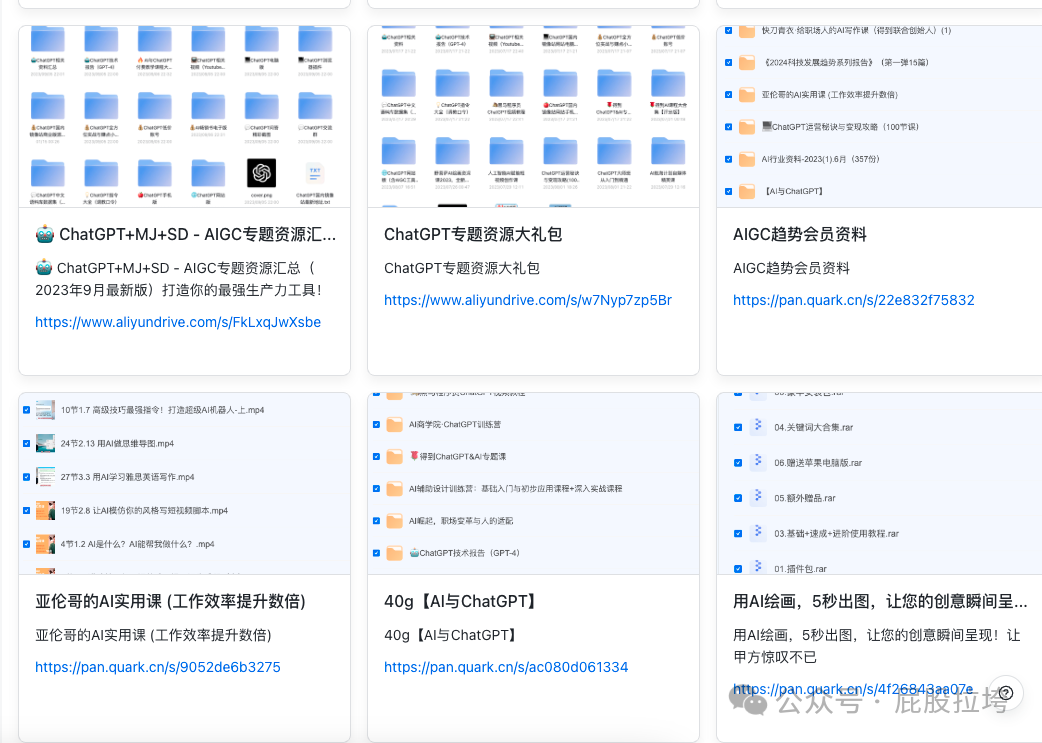This screenshot has width=1042, height=743.
Task: Click the 亚伦哥的AI实用课 bold card title
Action: pyautogui.click(x=170, y=601)
